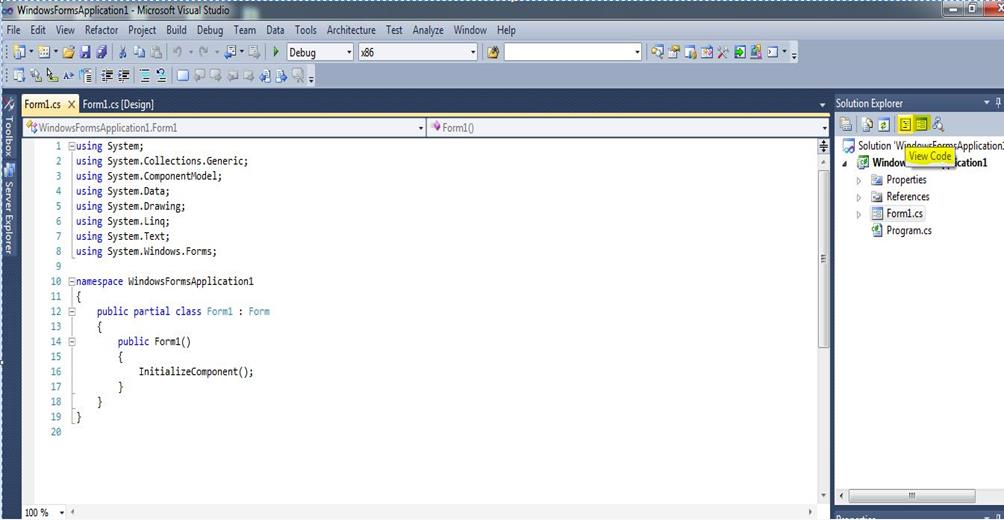Click the InitializeComponent(); line in the editor

coord(196,371)
